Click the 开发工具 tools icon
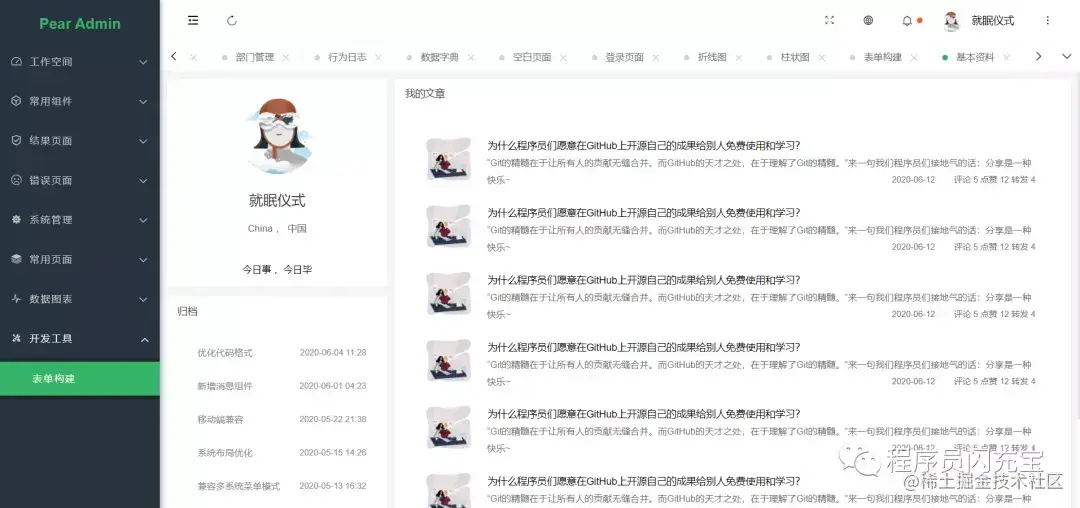The height and width of the screenshot is (508, 1080). pos(17,339)
